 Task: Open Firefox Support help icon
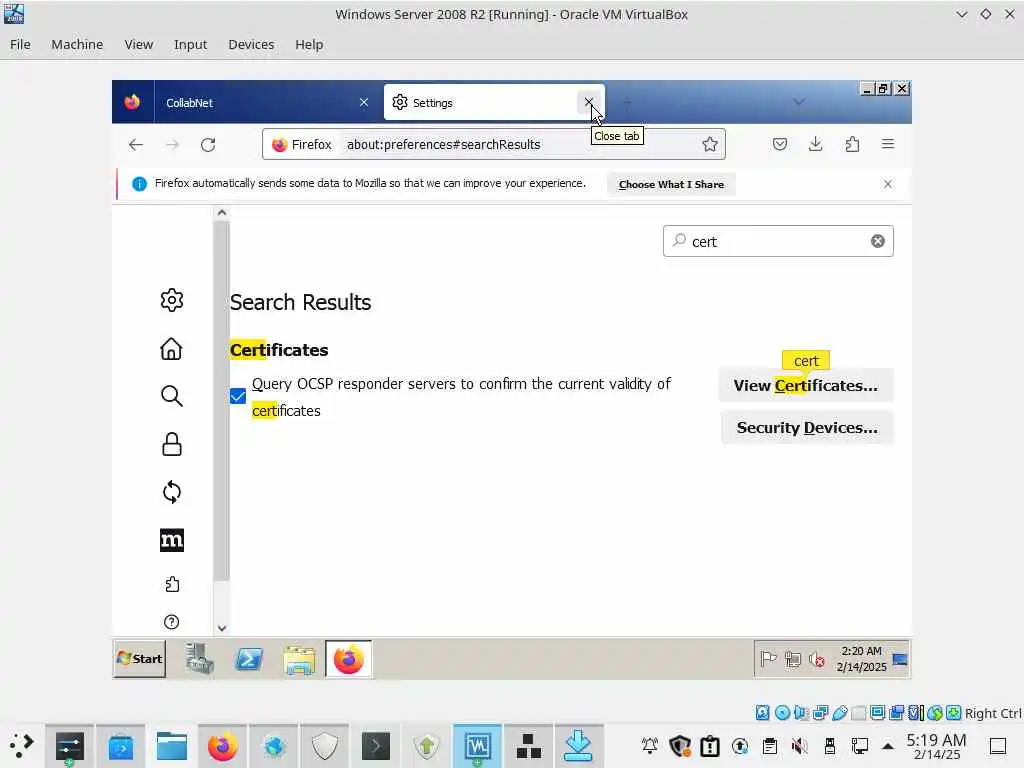point(172,622)
